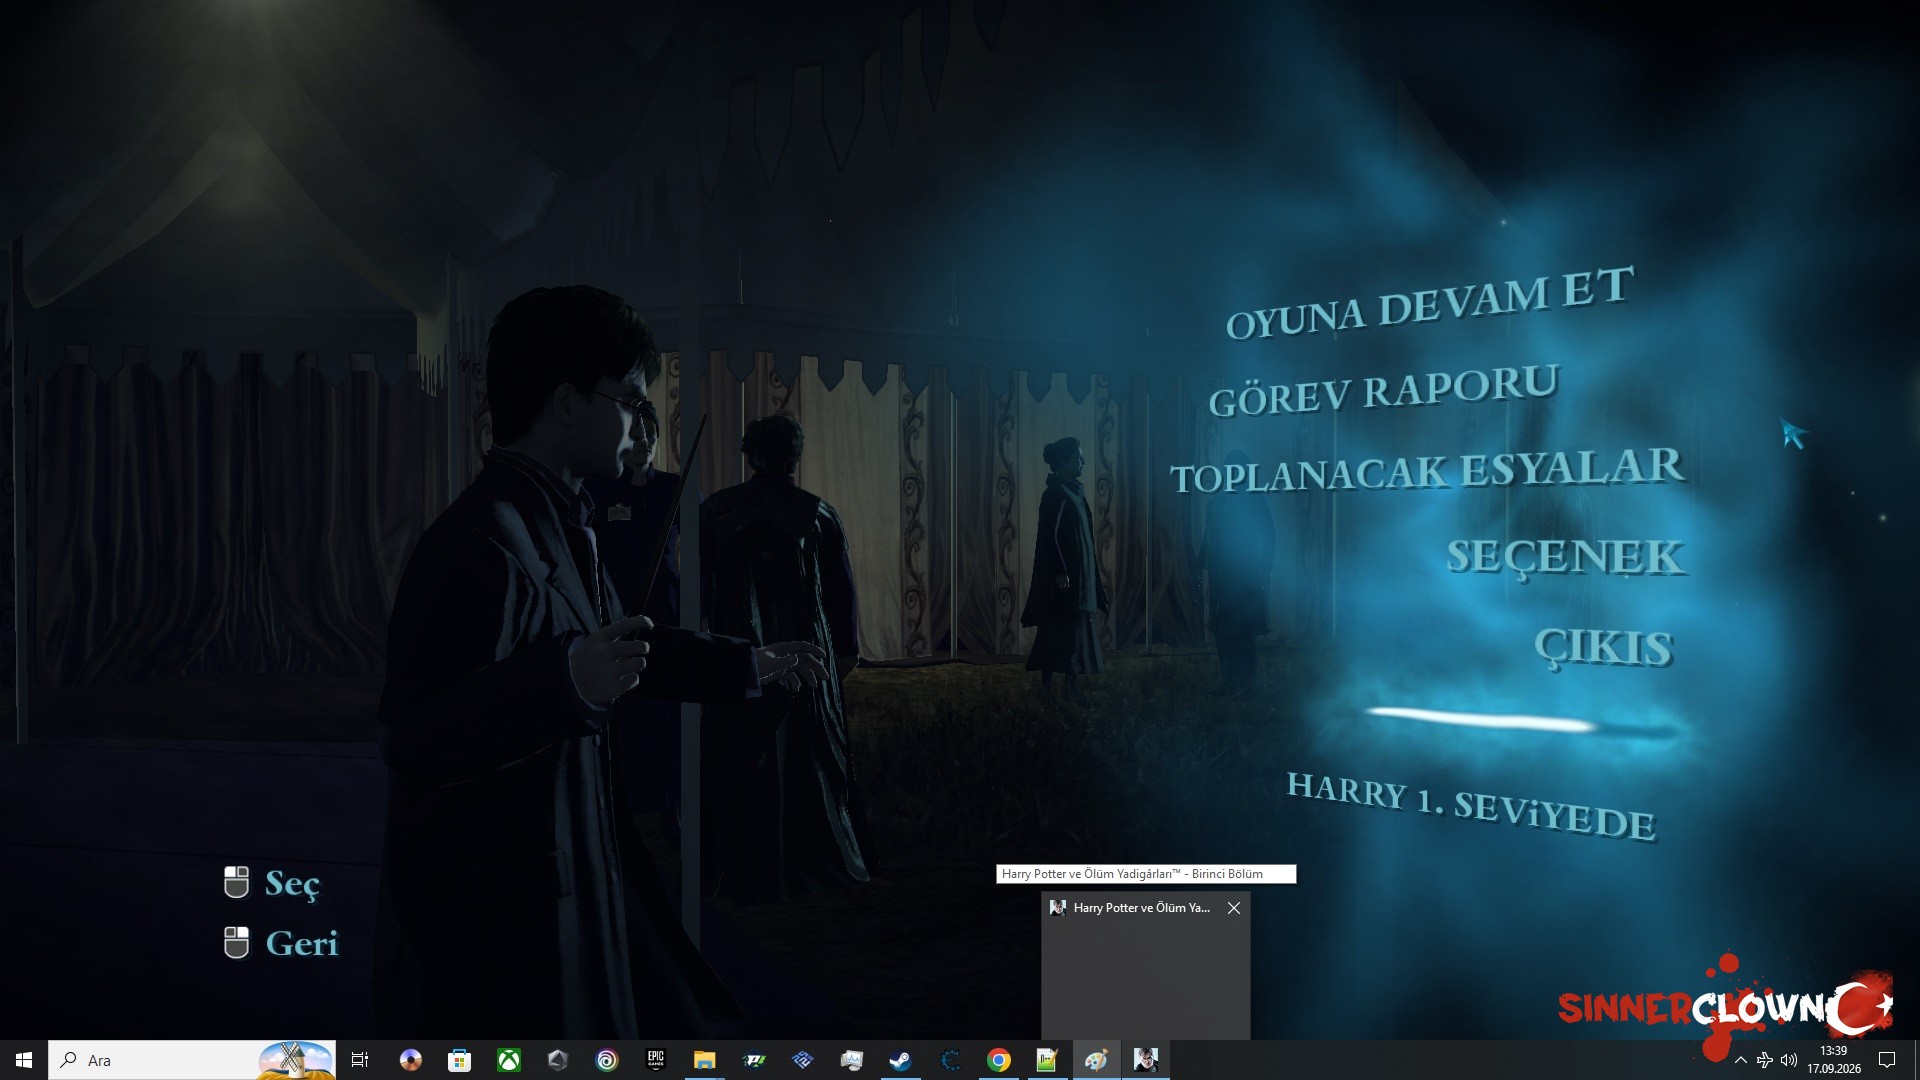Open the Xbox app
The width and height of the screenshot is (1920, 1080).
pos(509,1060)
